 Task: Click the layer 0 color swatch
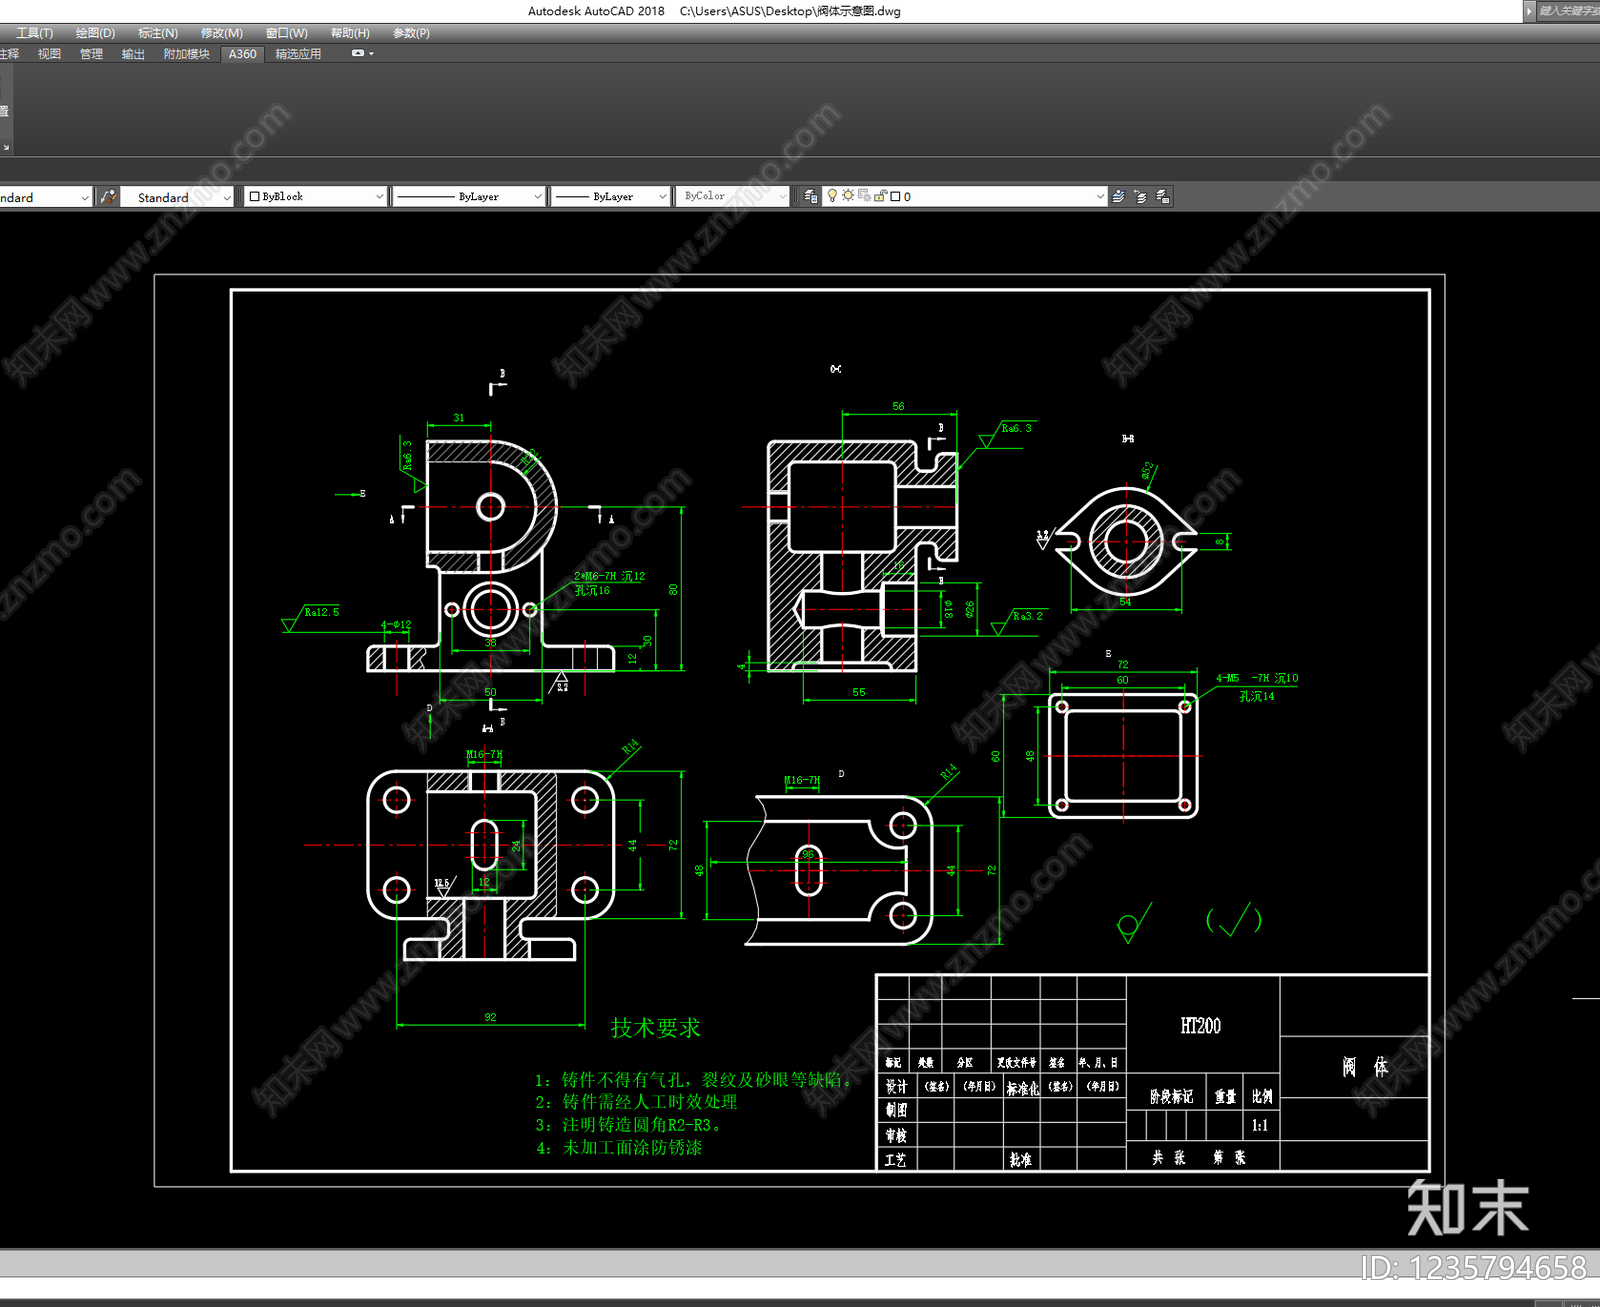(895, 197)
